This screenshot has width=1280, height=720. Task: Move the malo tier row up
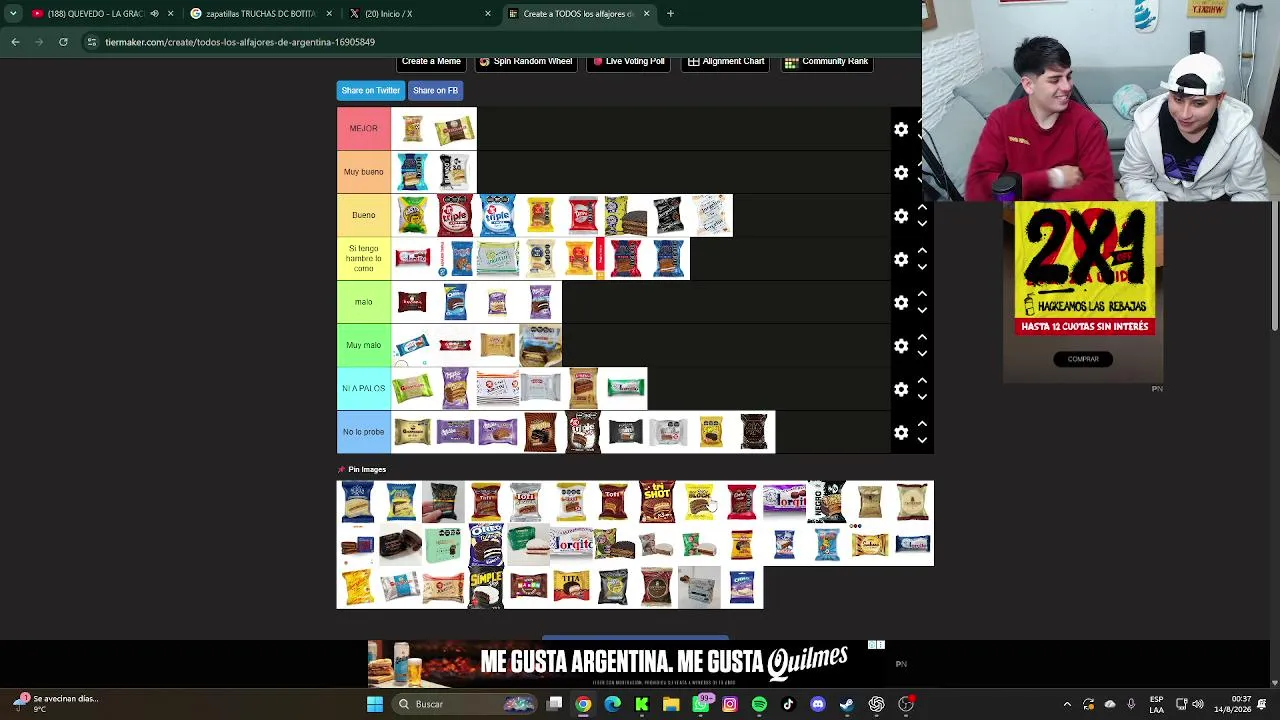[922, 294]
